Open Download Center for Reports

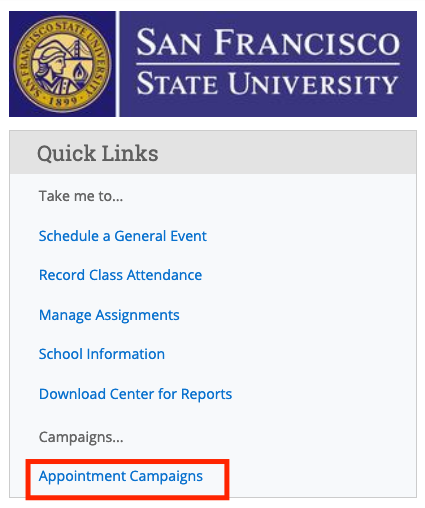click(135, 394)
